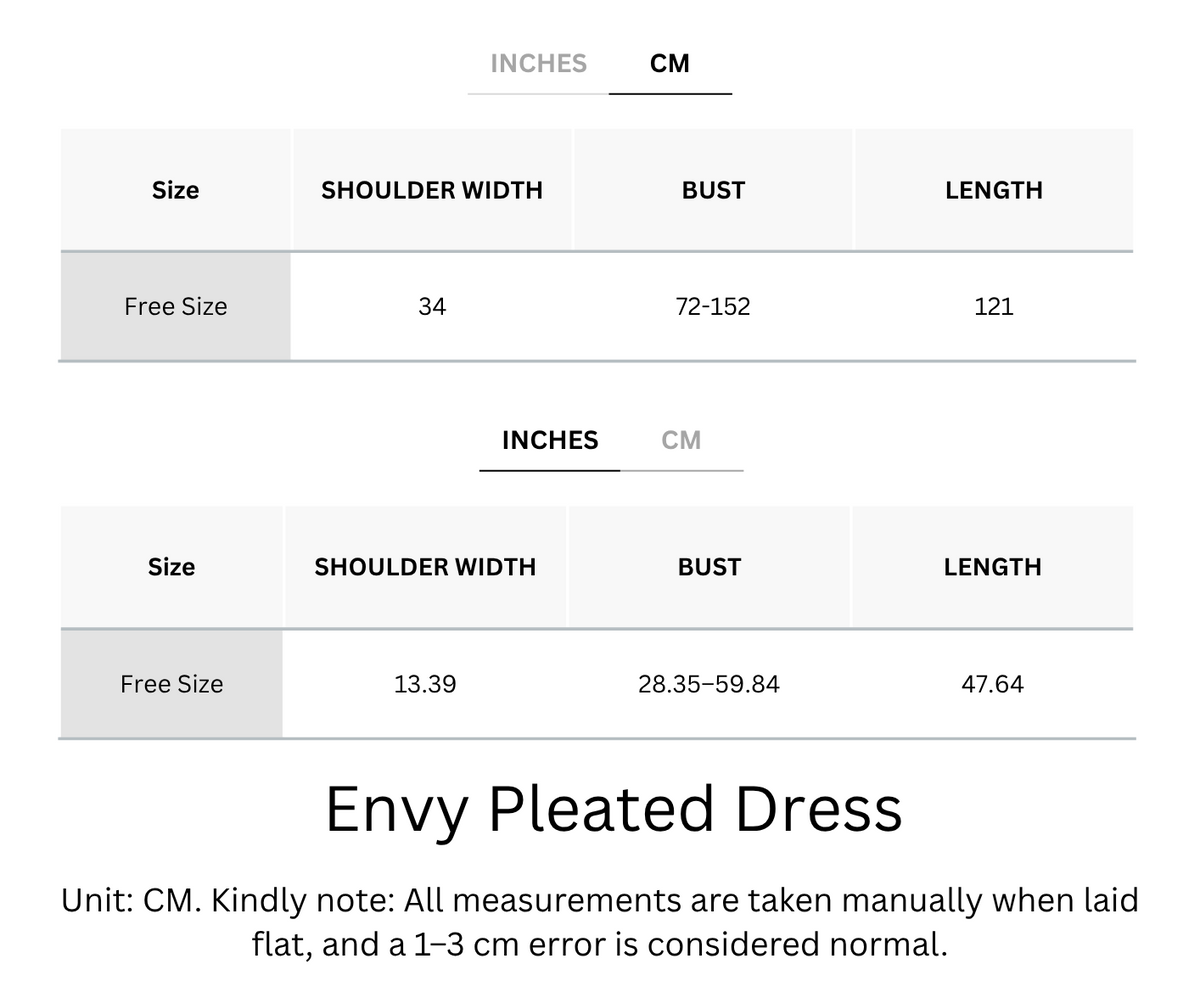This screenshot has width=1200, height=981.
Task: Select the active CM tab in top table
Action: pyautogui.click(x=669, y=63)
